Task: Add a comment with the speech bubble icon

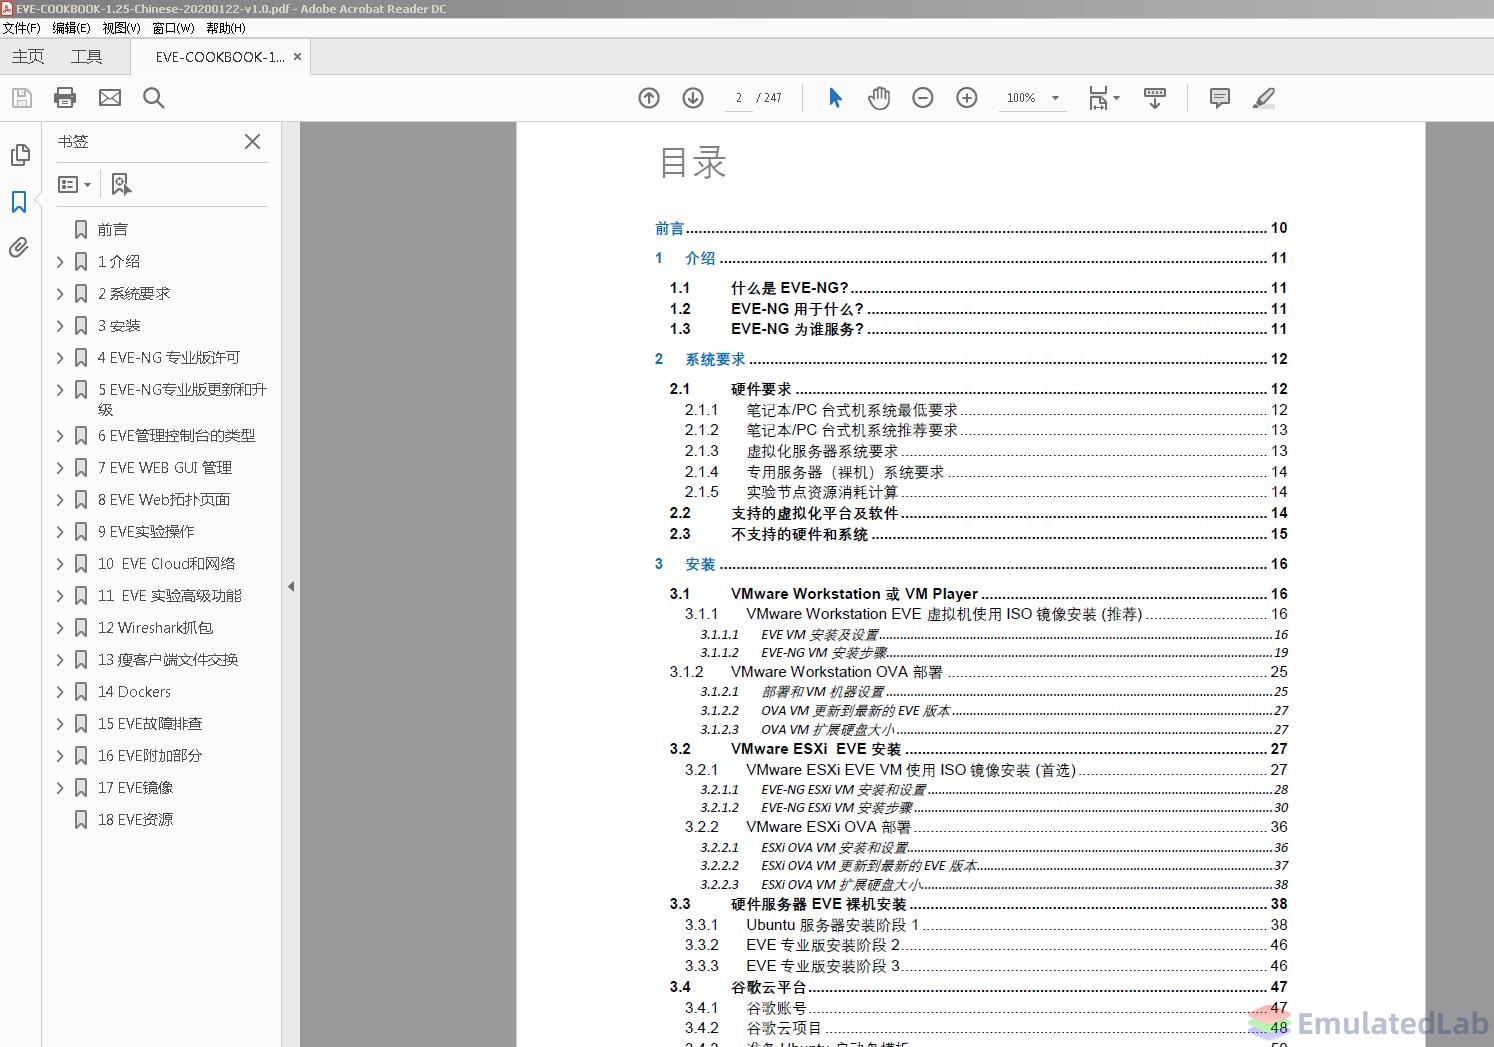Action: click(x=1219, y=98)
